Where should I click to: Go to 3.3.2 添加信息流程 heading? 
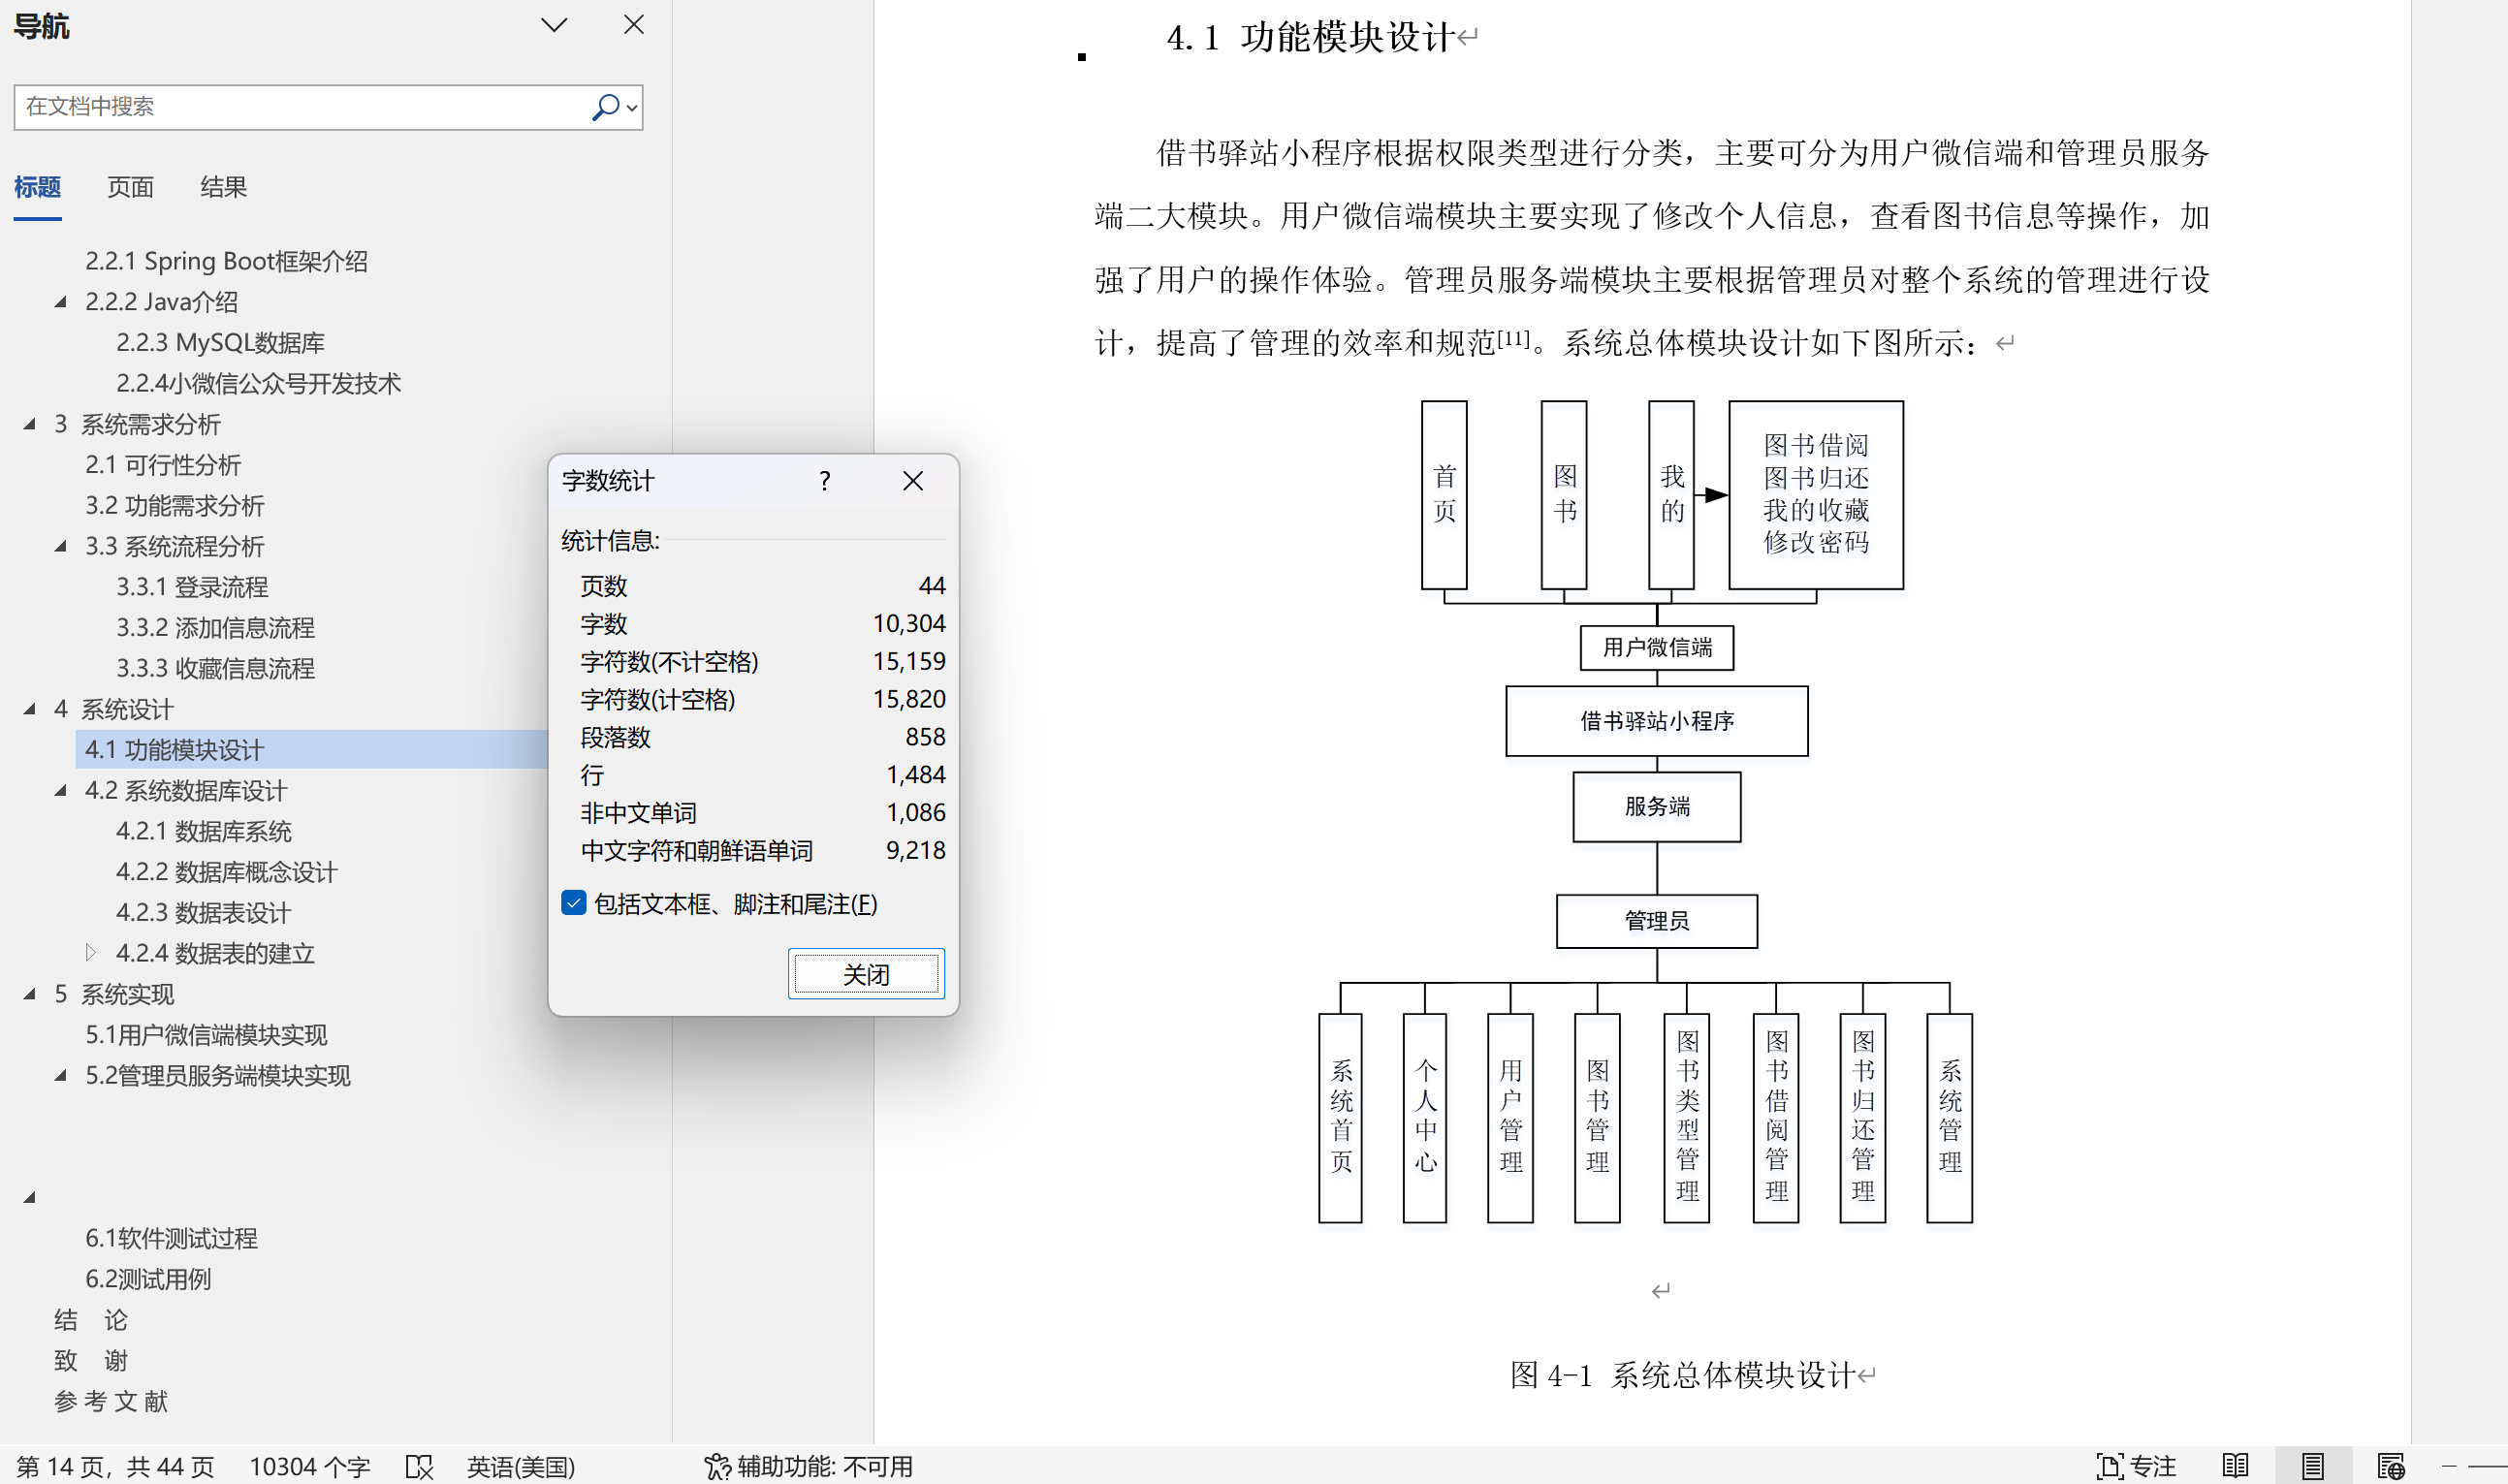tap(215, 628)
